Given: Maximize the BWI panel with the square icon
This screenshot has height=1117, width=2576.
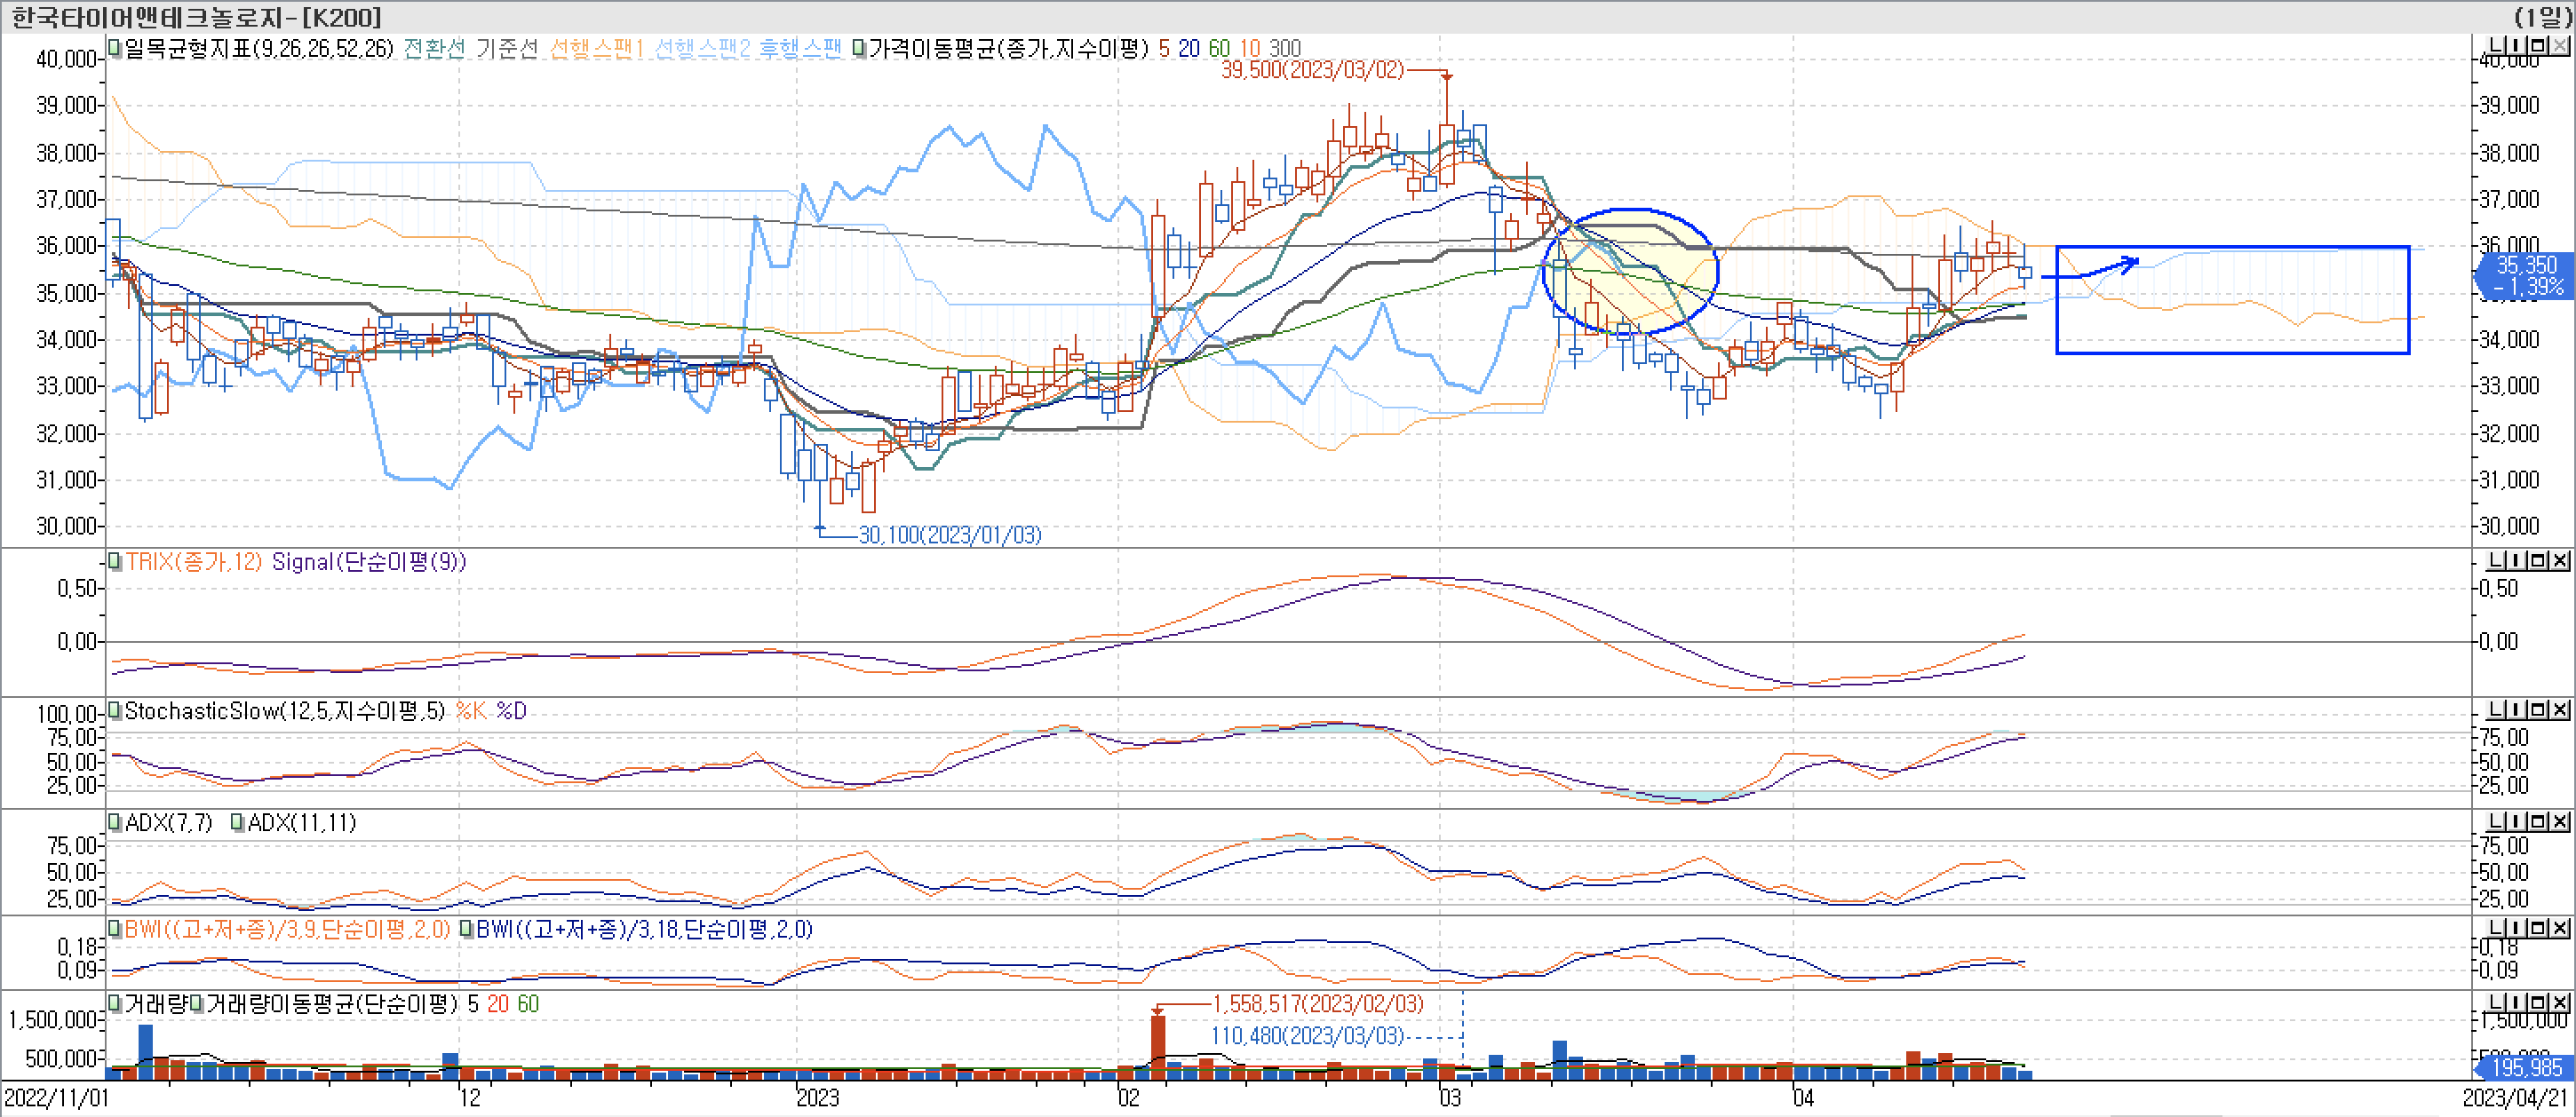Looking at the screenshot, I should pos(2538,929).
